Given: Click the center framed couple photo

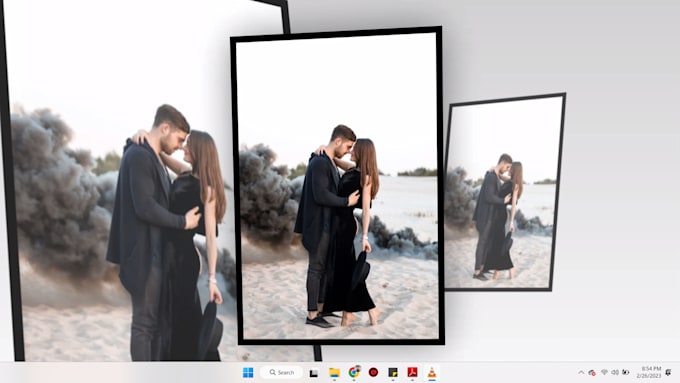Looking at the screenshot, I should [x=337, y=186].
